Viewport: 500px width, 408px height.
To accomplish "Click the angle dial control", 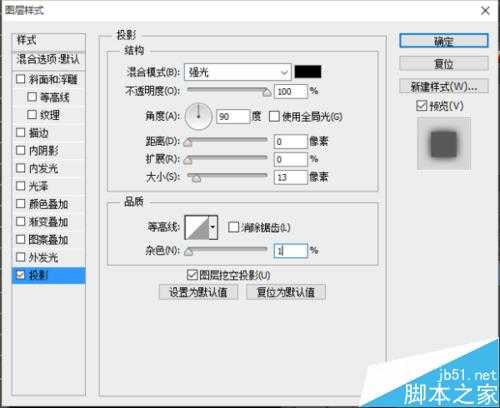I will pyautogui.click(x=199, y=116).
